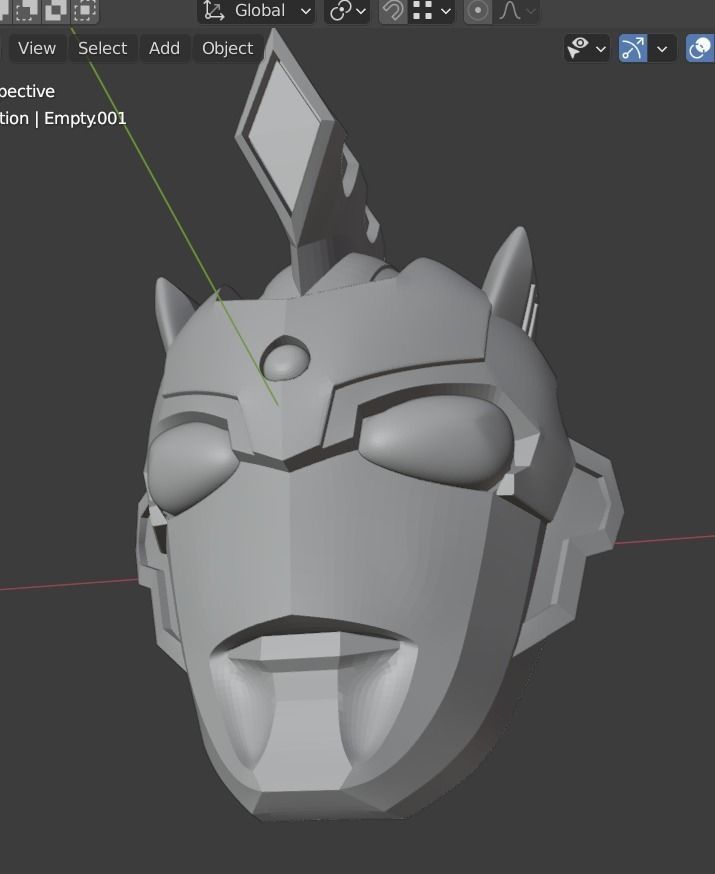Open the gizmo options dropdown arrow
The image size is (715, 874).
(x=662, y=48)
